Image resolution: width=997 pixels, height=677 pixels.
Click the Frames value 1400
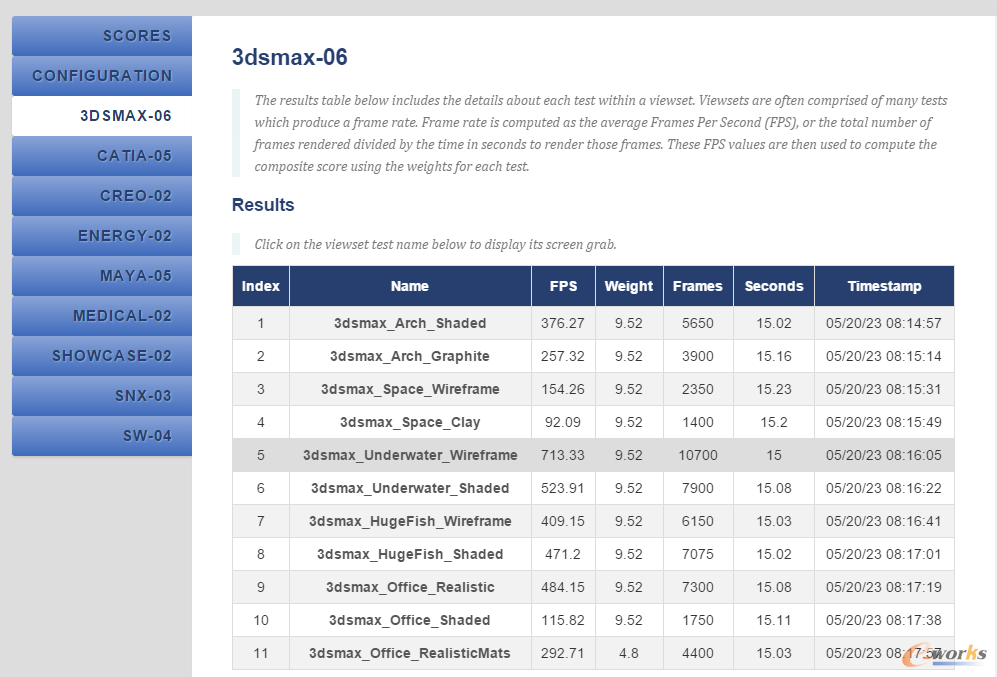pos(698,422)
